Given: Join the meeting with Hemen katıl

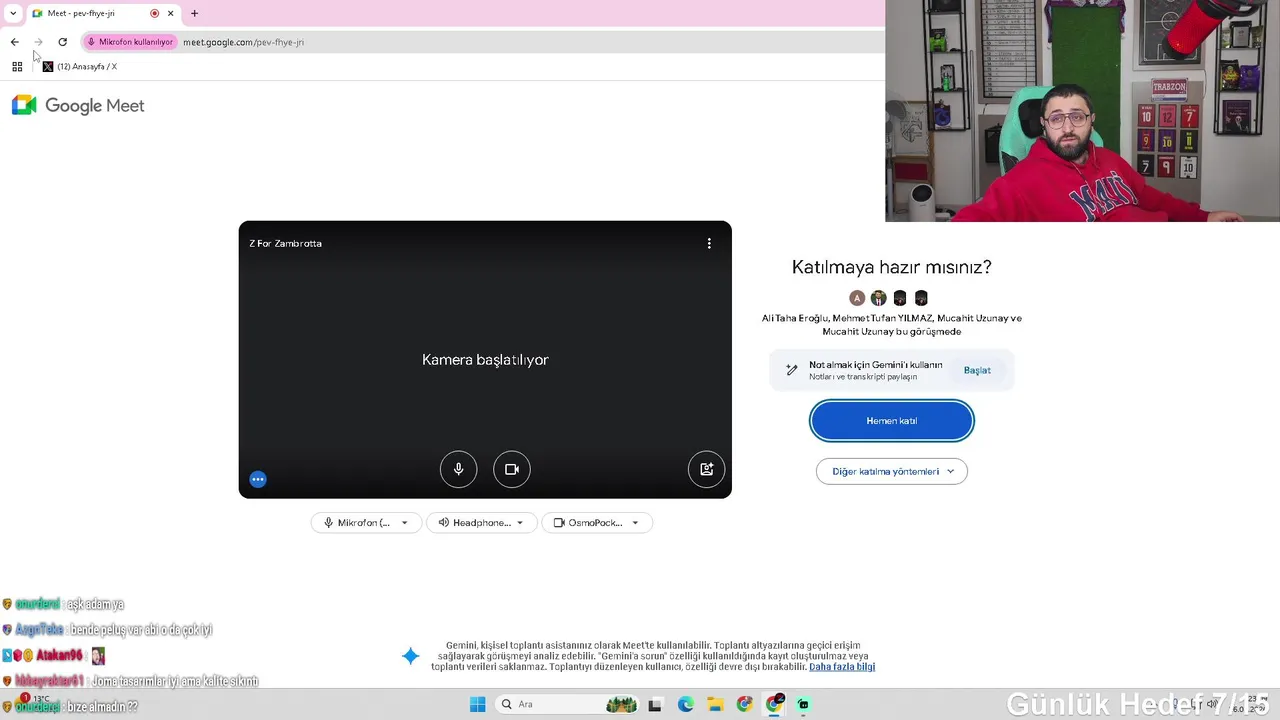Looking at the screenshot, I should point(891,421).
